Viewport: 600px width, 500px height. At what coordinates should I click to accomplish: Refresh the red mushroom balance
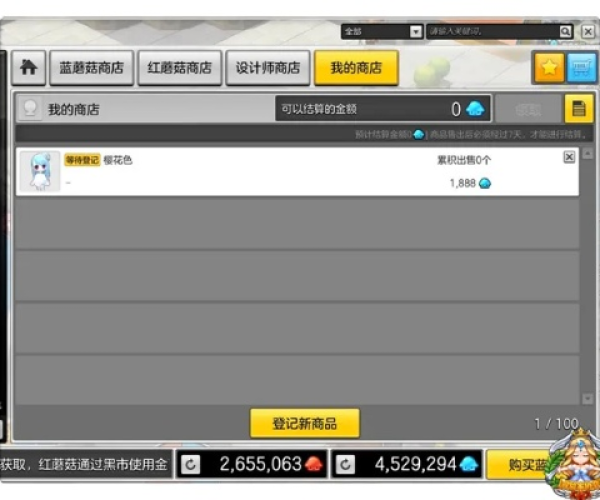(x=191, y=464)
